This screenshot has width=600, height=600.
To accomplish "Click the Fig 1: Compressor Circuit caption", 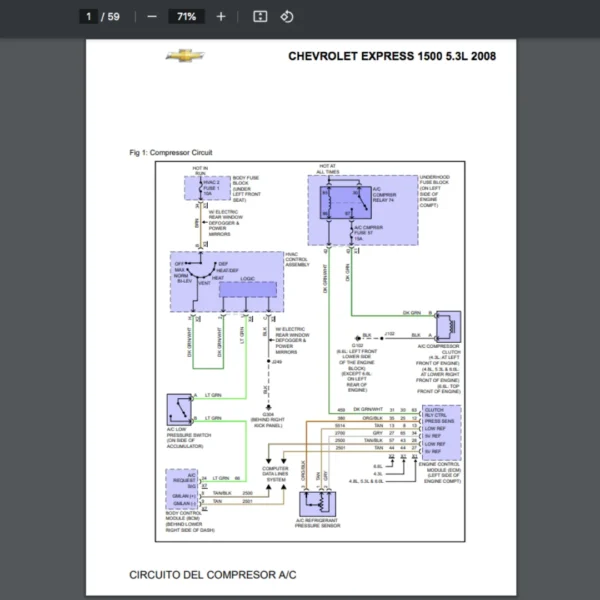I will tap(171, 152).
